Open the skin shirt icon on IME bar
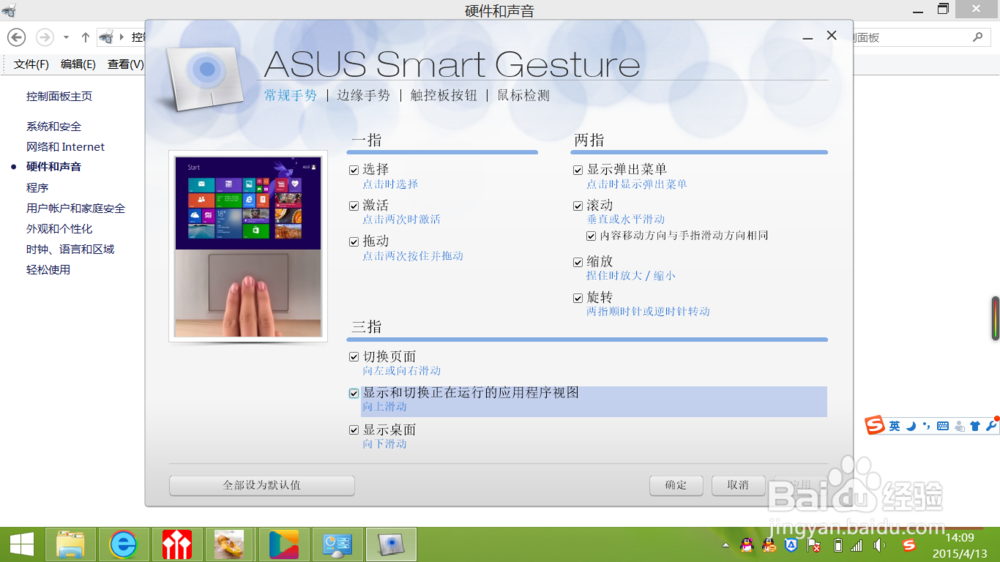 point(975,426)
